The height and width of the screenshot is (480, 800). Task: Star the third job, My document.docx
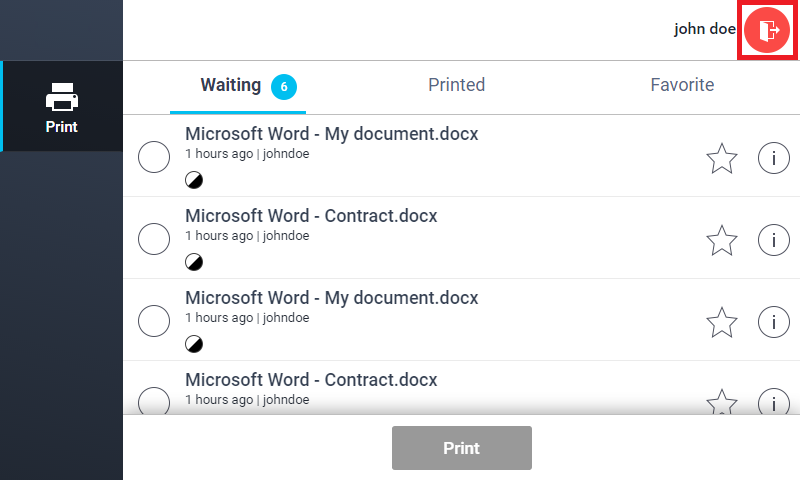(x=721, y=322)
